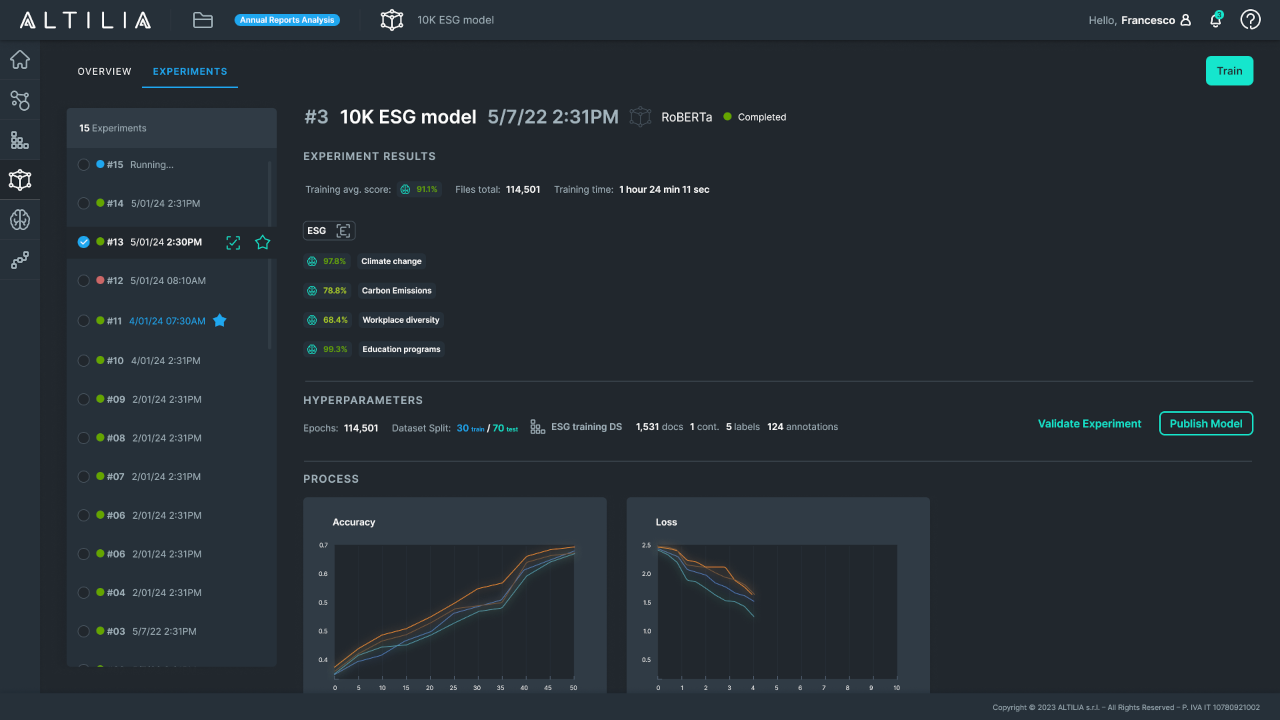This screenshot has height=720, width=1280.
Task: Click the folder icon in top bar
Action: pos(203,20)
